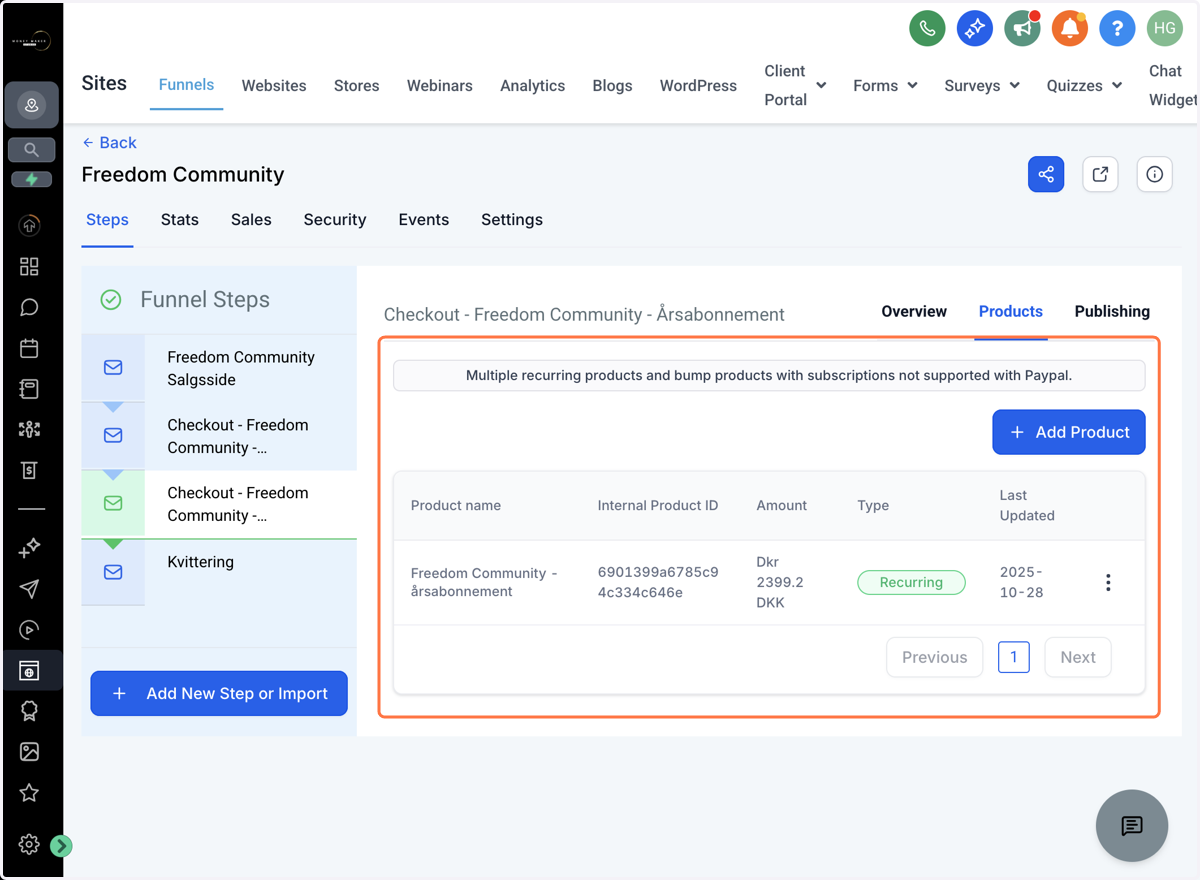1200x880 pixels.
Task: Open quick actions lightning bolt icon
Action: (31, 179)
